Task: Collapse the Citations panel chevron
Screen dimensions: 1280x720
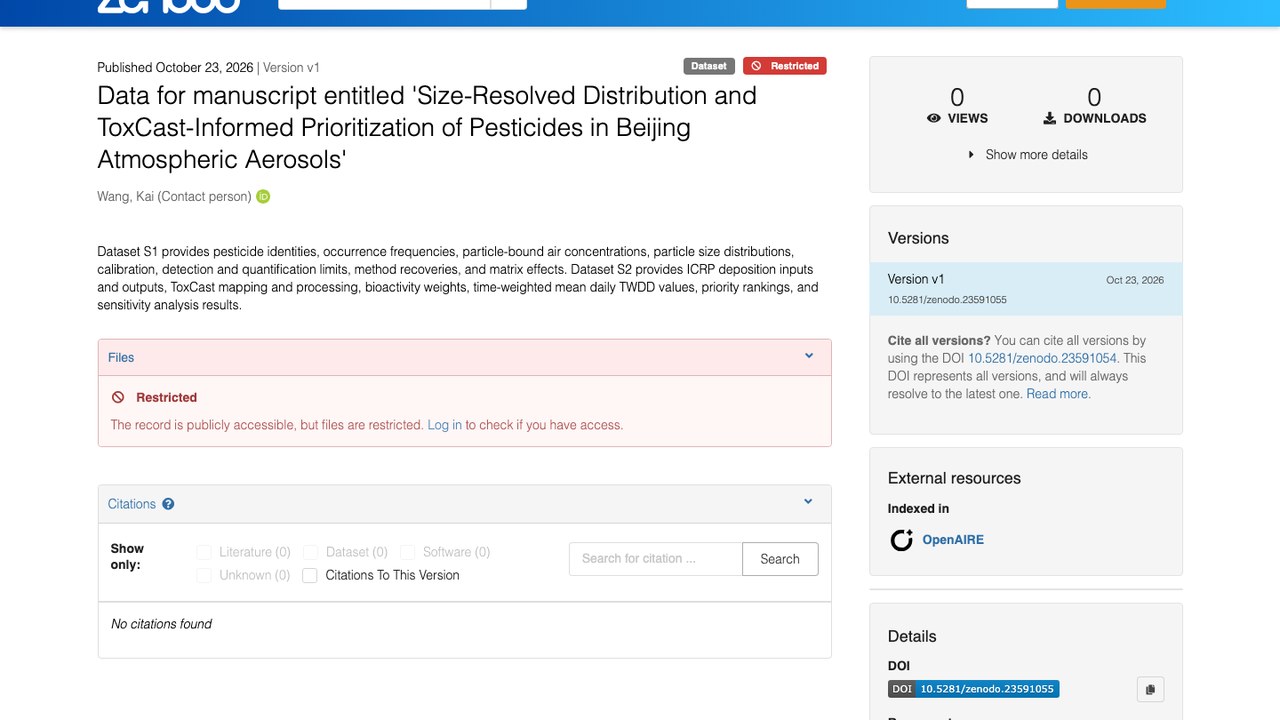Action: [808, 502]
